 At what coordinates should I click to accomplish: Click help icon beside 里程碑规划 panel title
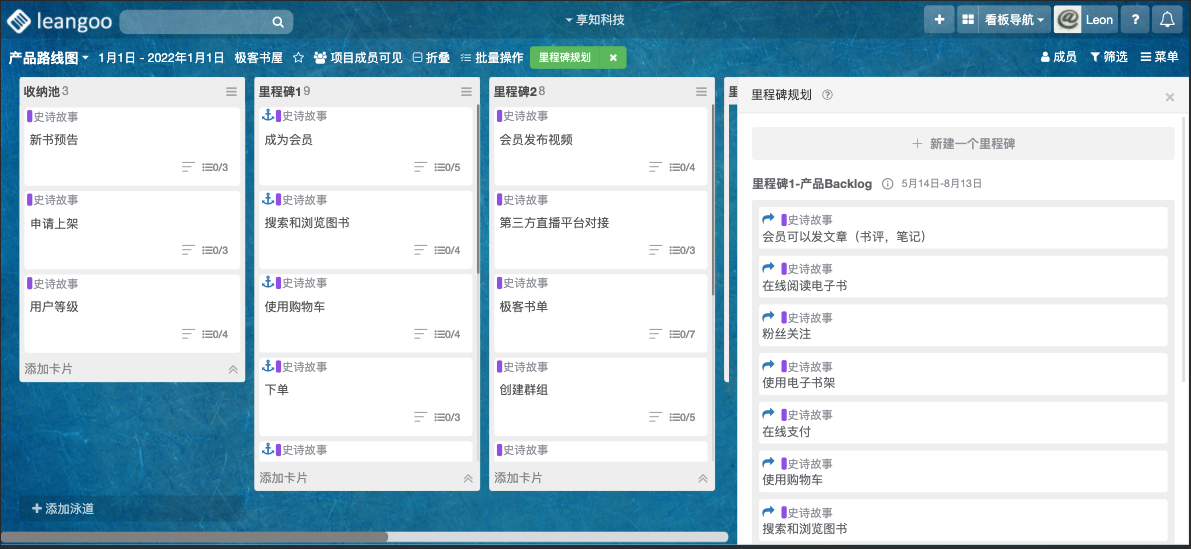pos(827,96)
